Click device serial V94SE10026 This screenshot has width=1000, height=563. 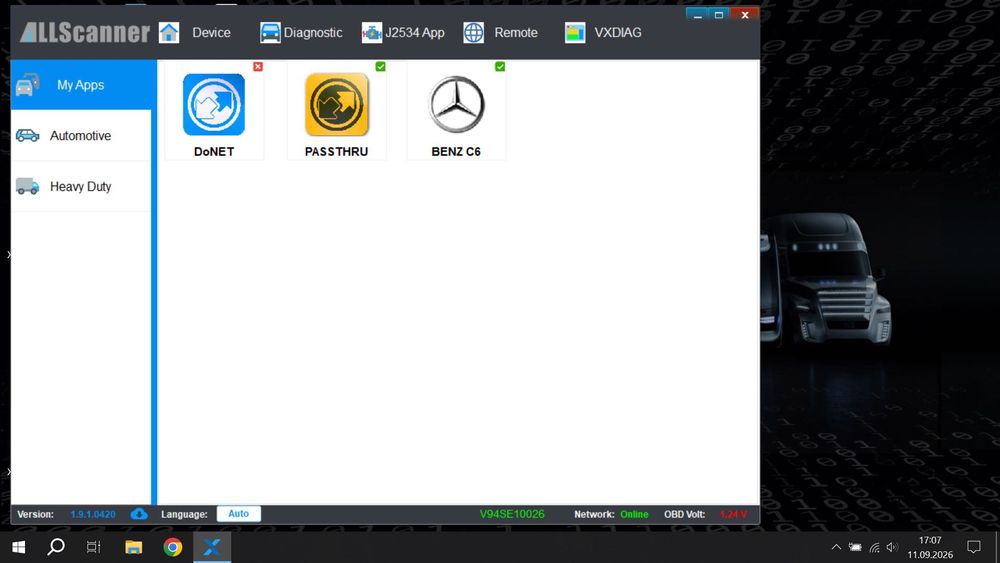pos(512,514)
